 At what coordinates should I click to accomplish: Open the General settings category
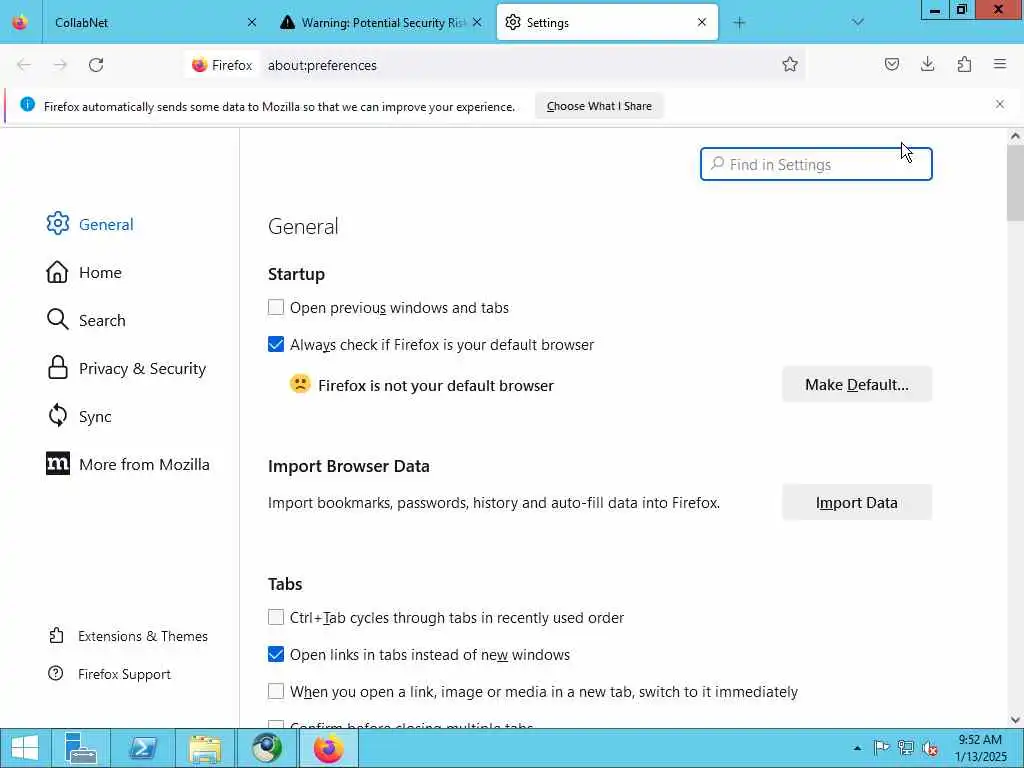(x=90, y=224)
